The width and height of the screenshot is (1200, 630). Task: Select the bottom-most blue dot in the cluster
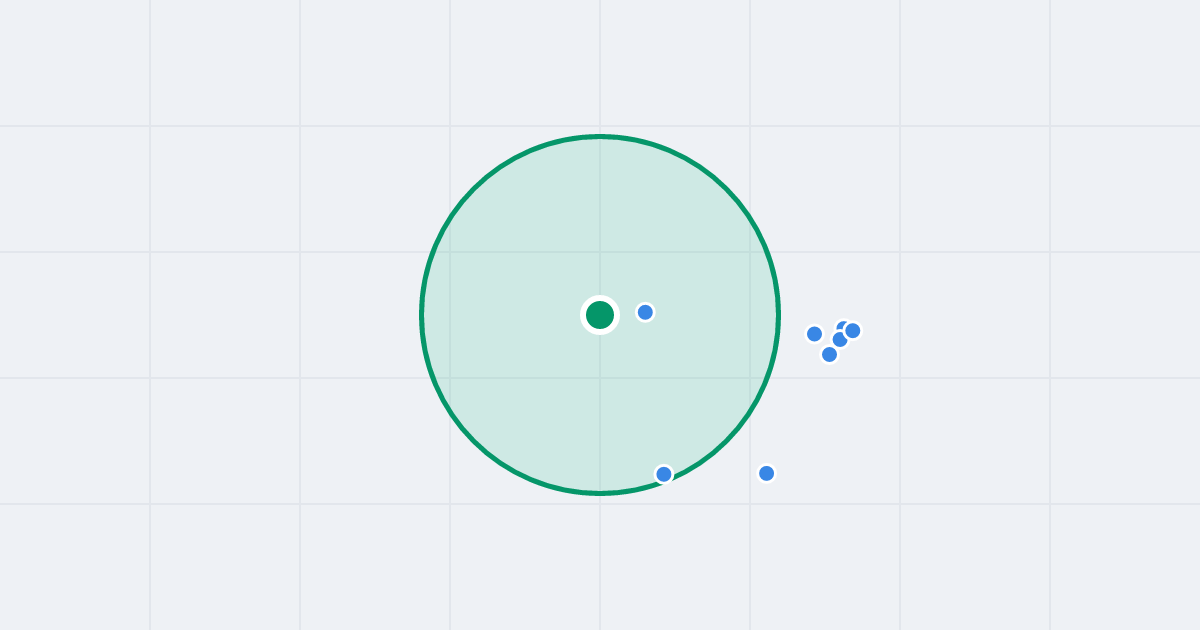tap(829, 354)
